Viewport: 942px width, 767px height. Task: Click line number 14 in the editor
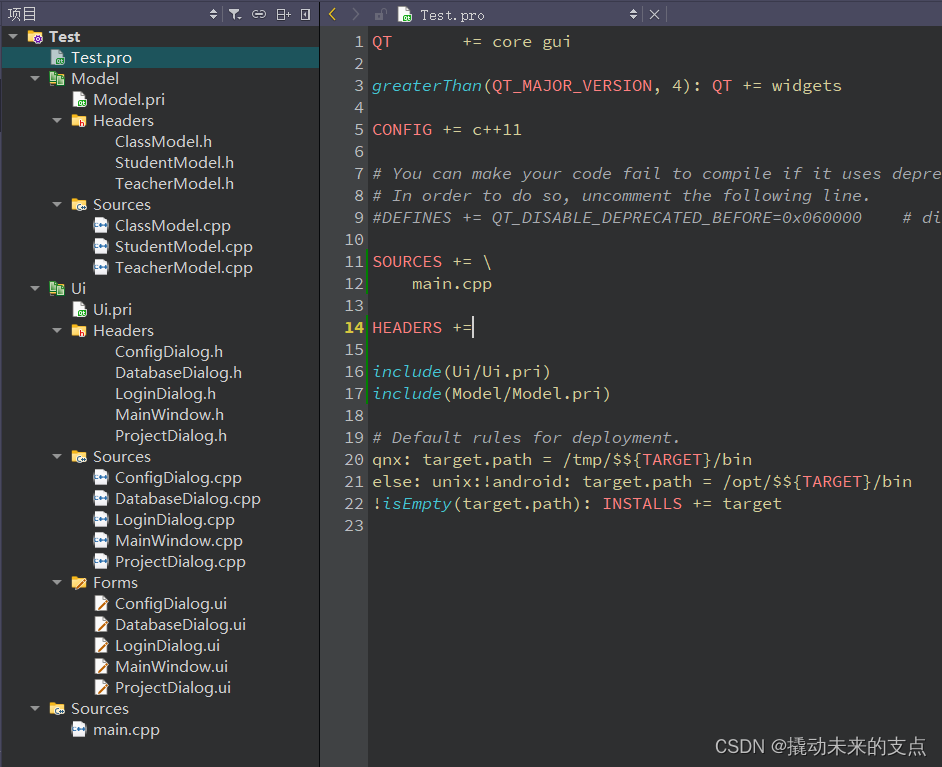pyautogui.click(x=353, y=327)
